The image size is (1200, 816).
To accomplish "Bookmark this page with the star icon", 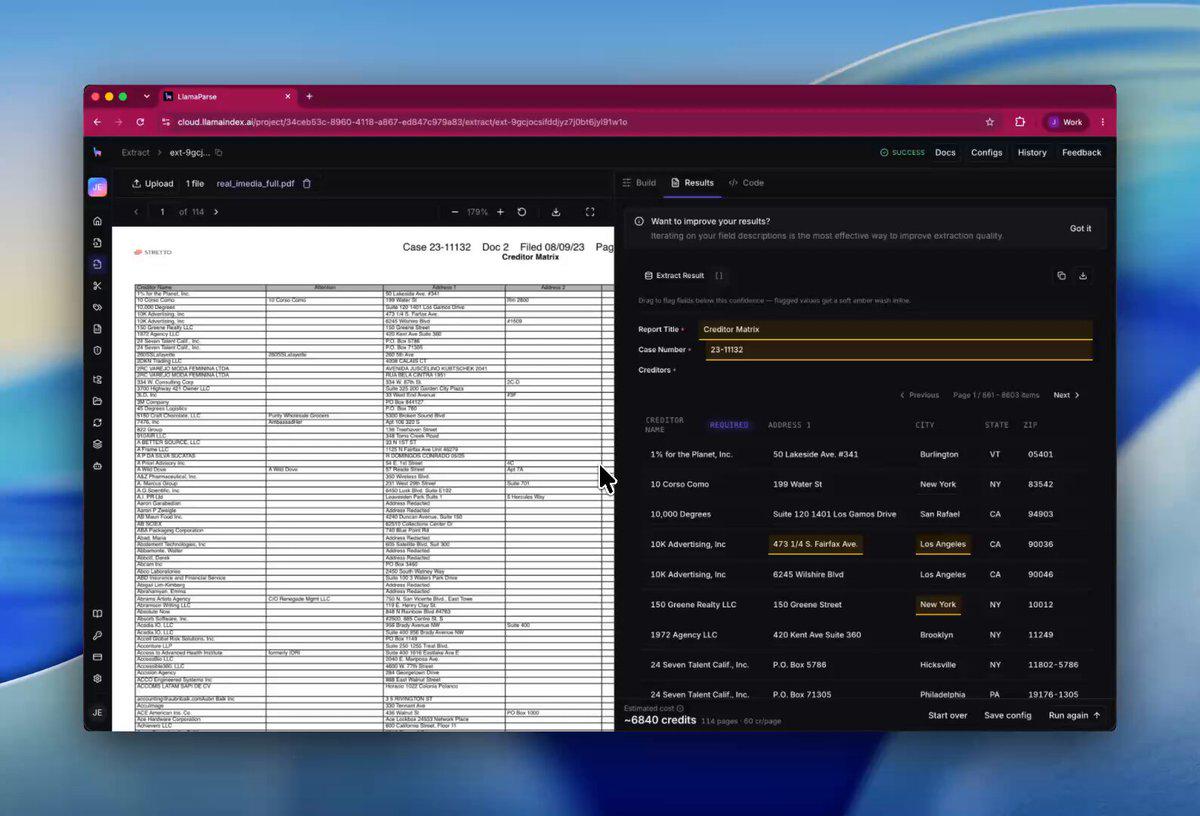I will pyautogui.click(x=990, y=122).
